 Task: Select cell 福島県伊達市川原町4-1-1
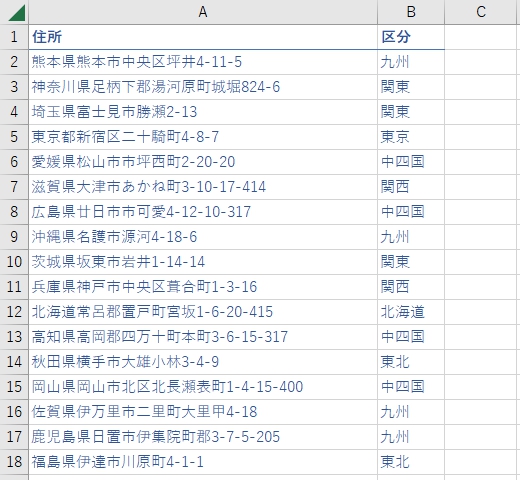click(x=203, y=462)
